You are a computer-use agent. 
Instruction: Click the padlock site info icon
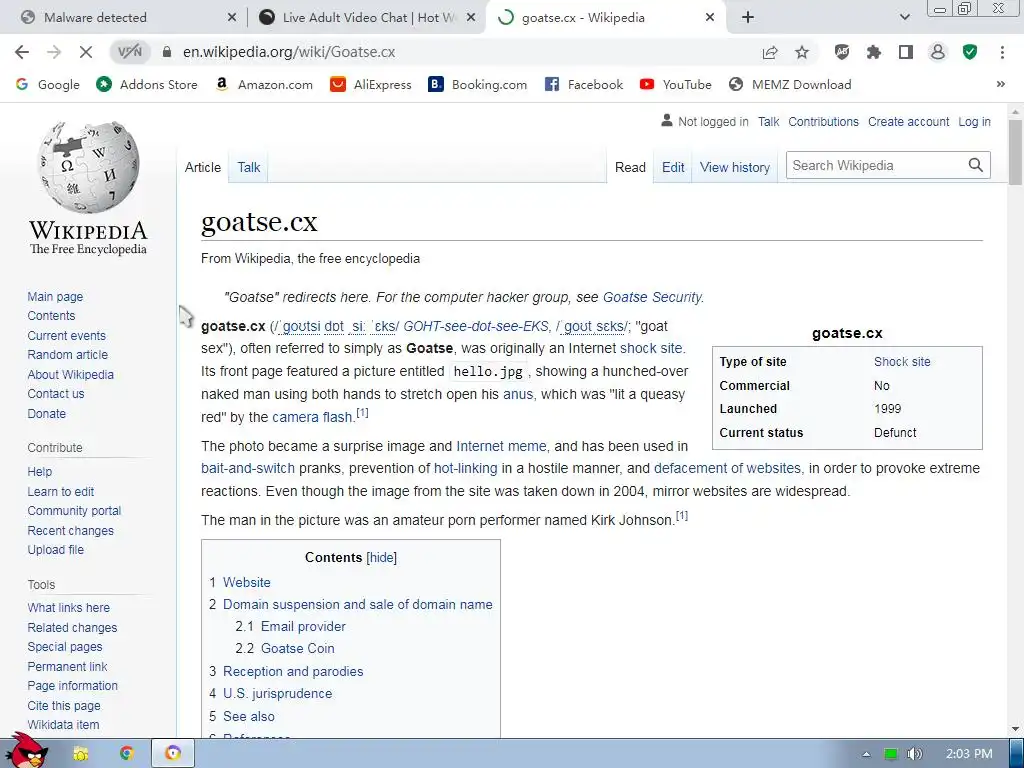[167, 52]
